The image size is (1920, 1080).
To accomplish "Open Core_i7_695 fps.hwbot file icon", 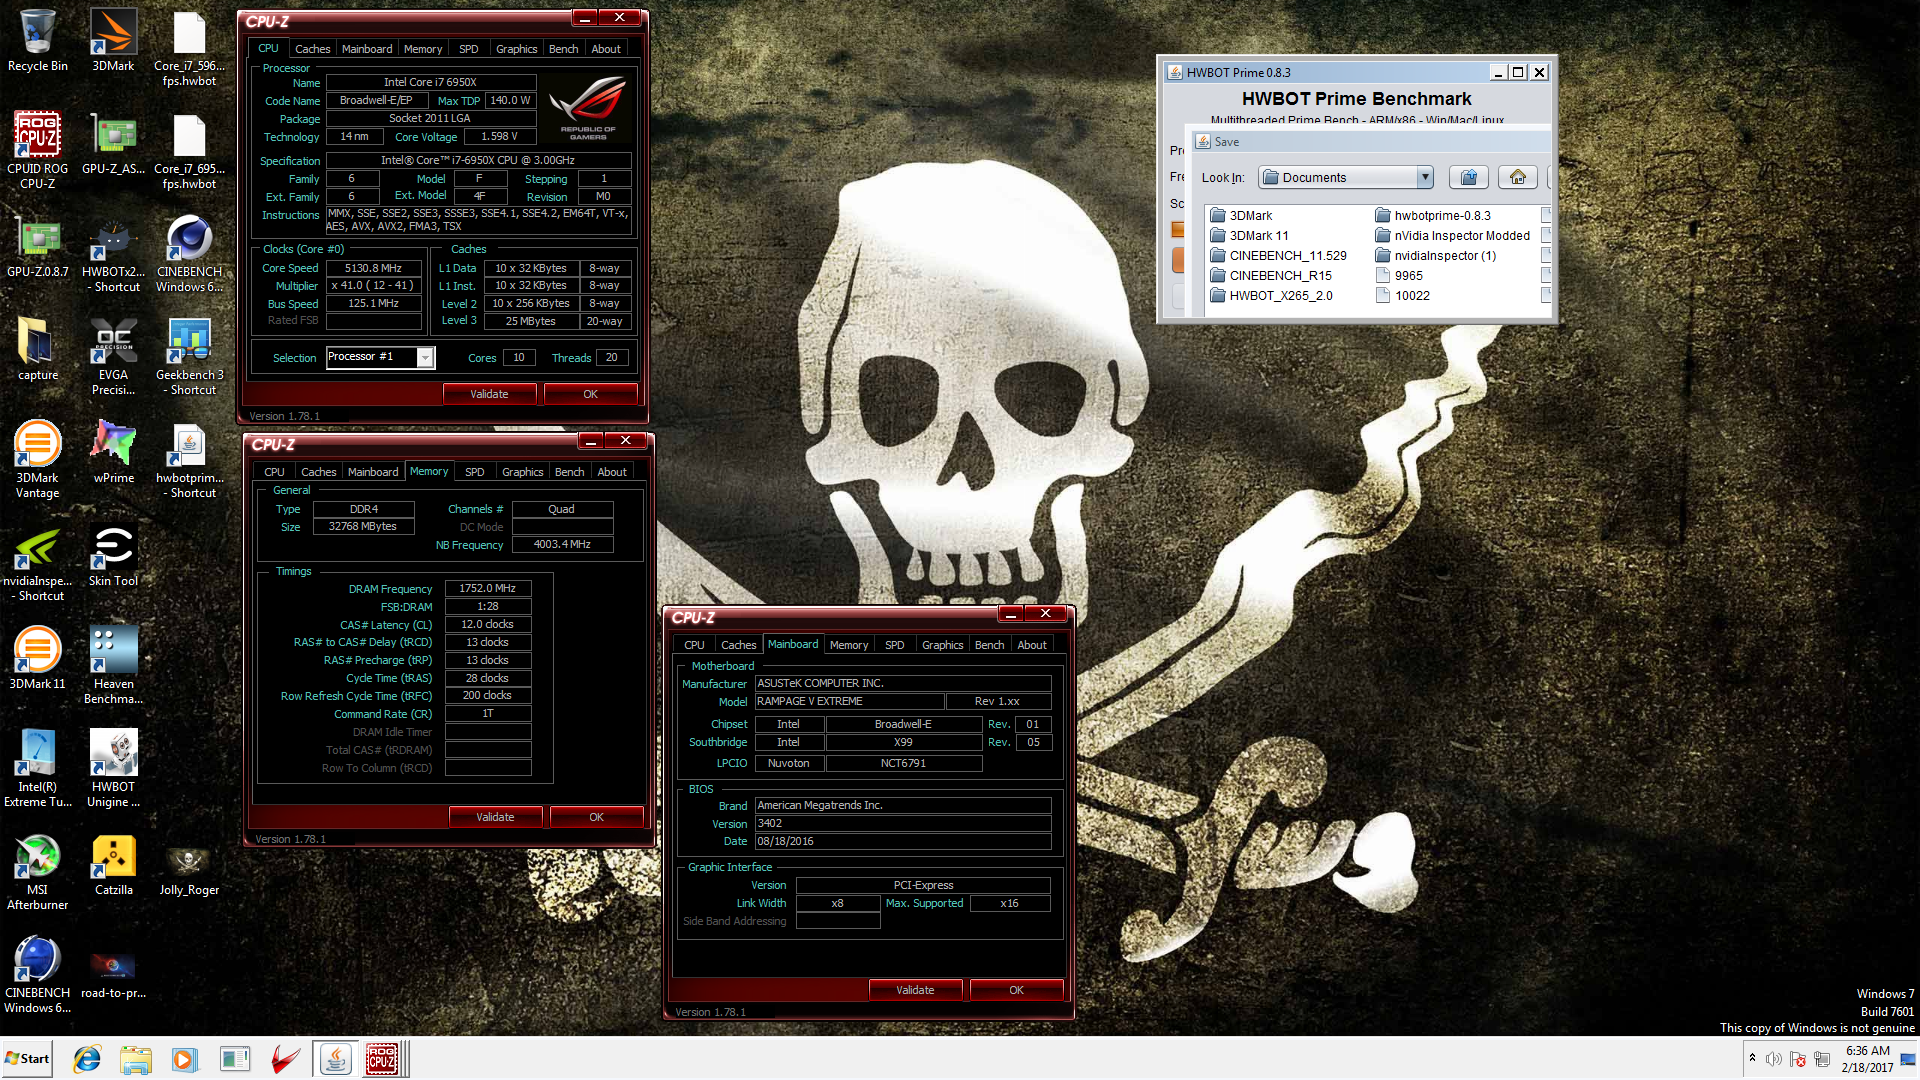I will (189, 151).
